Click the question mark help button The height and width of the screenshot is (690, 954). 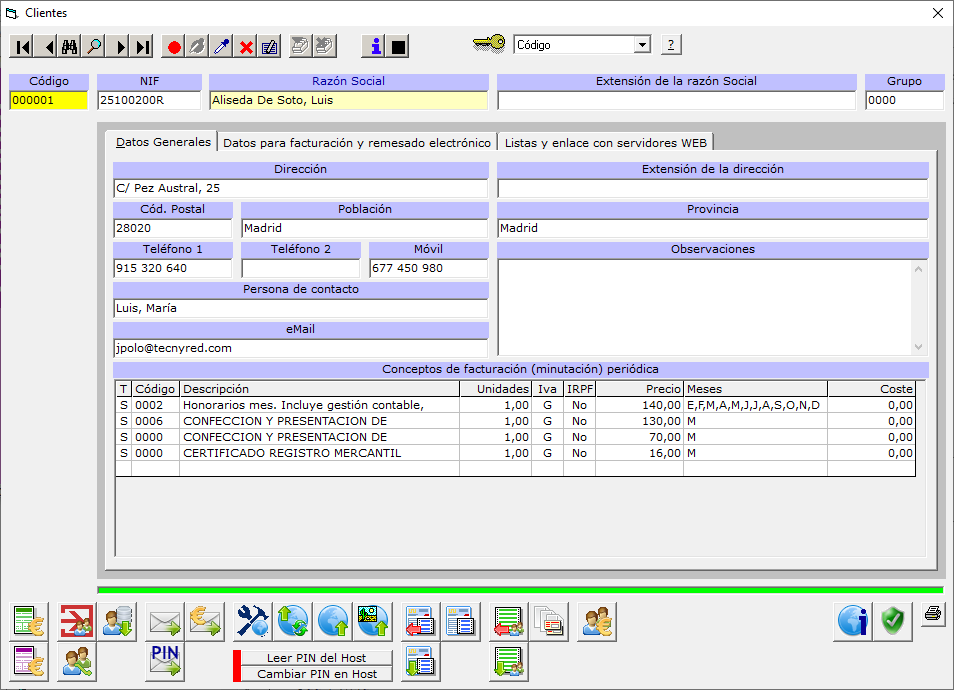671,45
